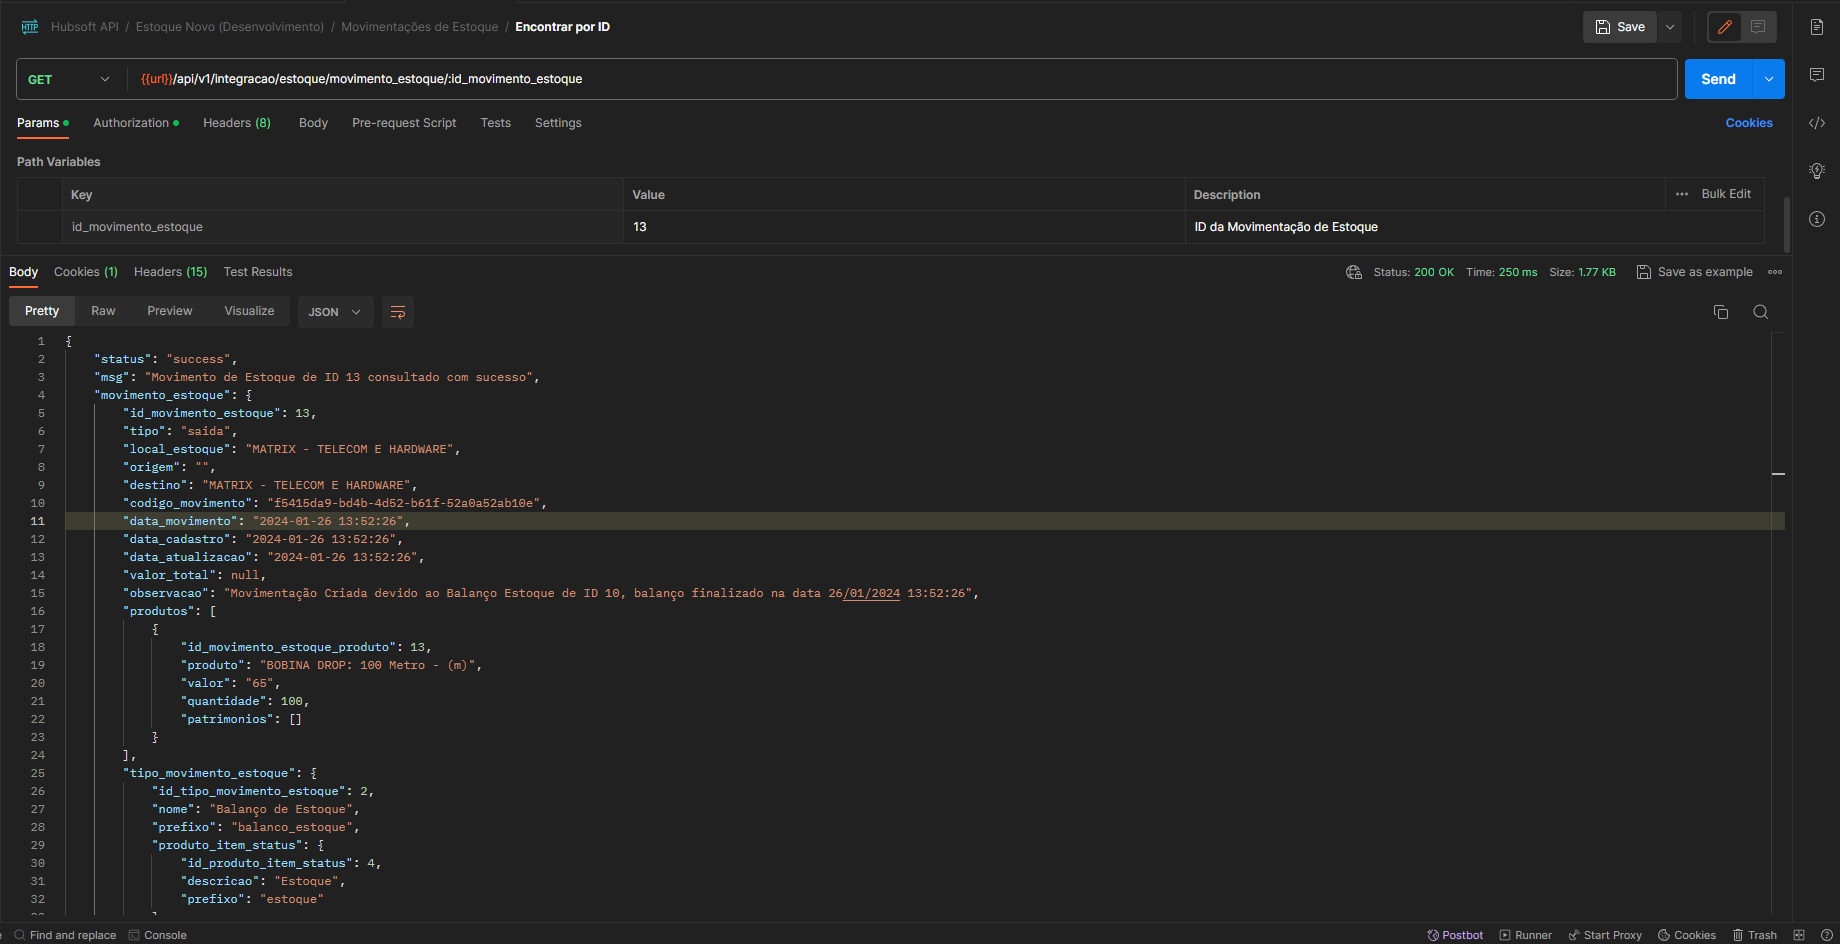
Task: Click the HTTP collection icon in breadcrumb
Action: pos(30,27)
